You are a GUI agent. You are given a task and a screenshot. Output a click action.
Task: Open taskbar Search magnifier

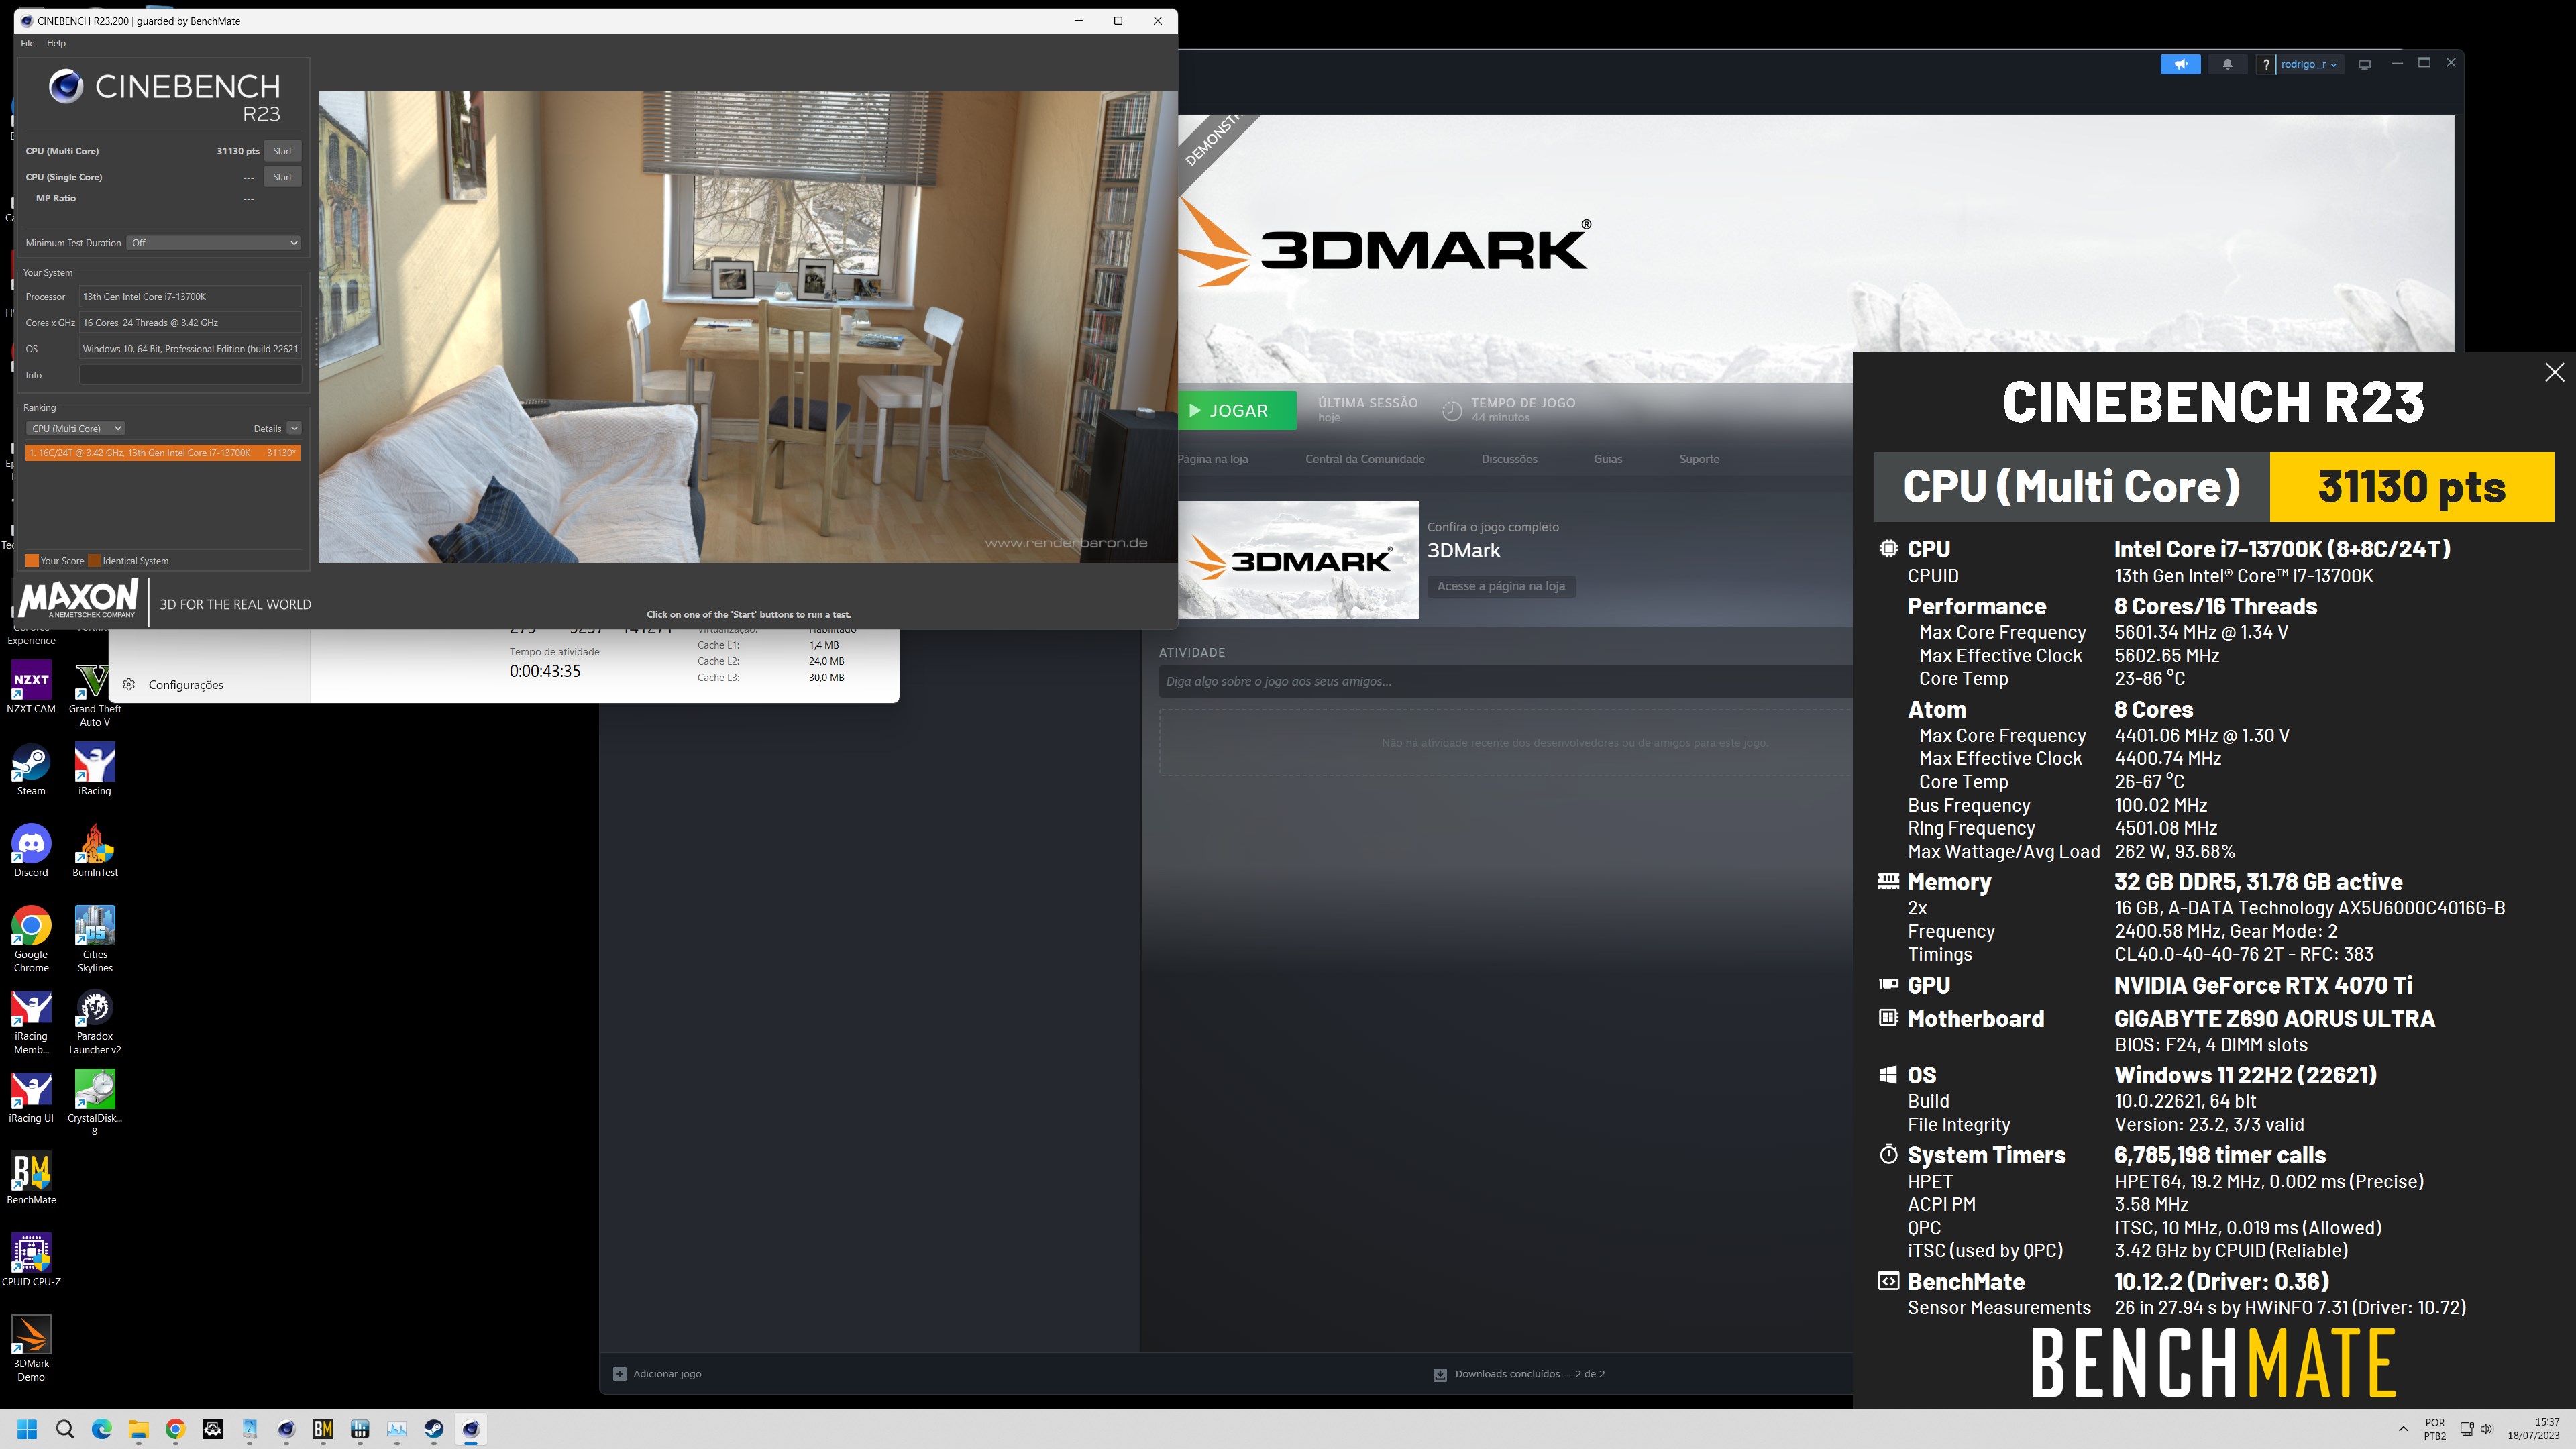pyautogui.click(x=65, y=1429)
